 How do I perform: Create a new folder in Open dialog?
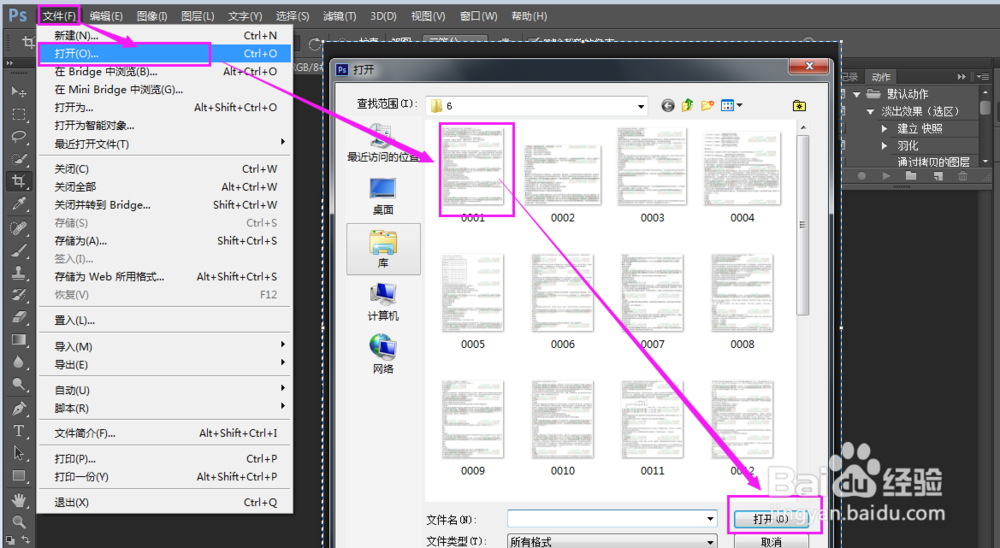[x=707, y=105]
